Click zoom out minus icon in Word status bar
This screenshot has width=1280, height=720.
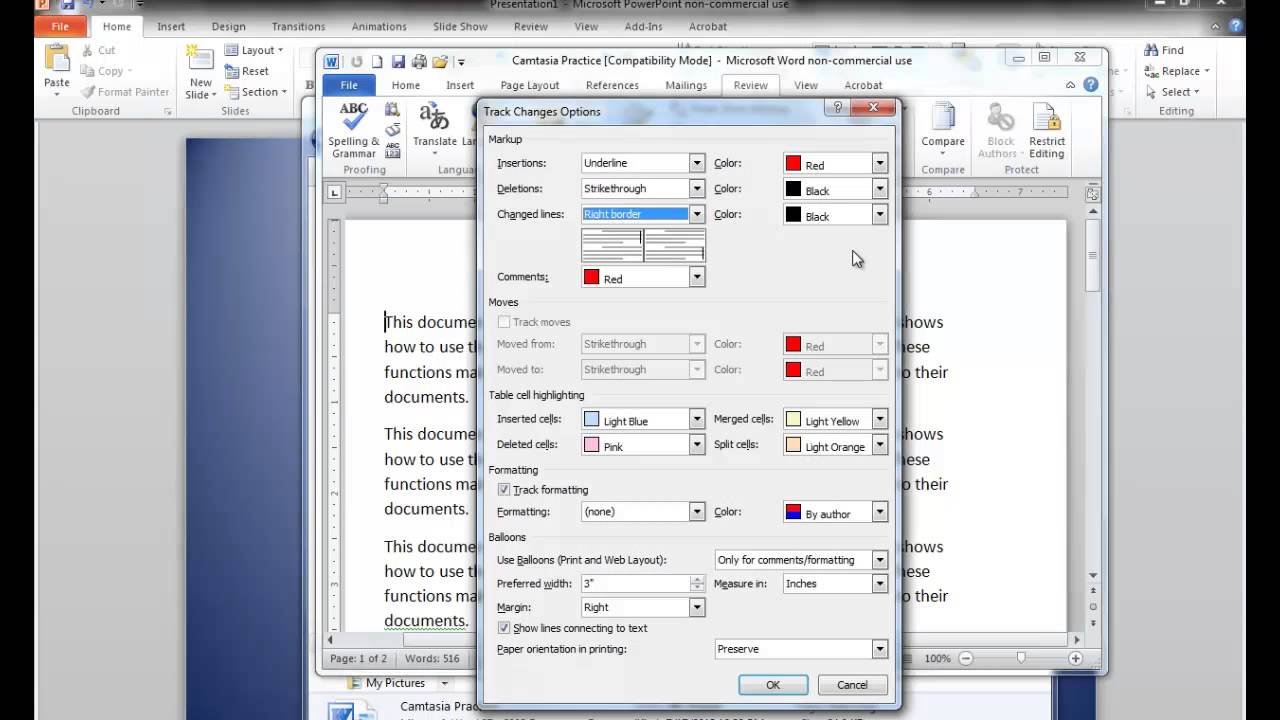[965, 658]
